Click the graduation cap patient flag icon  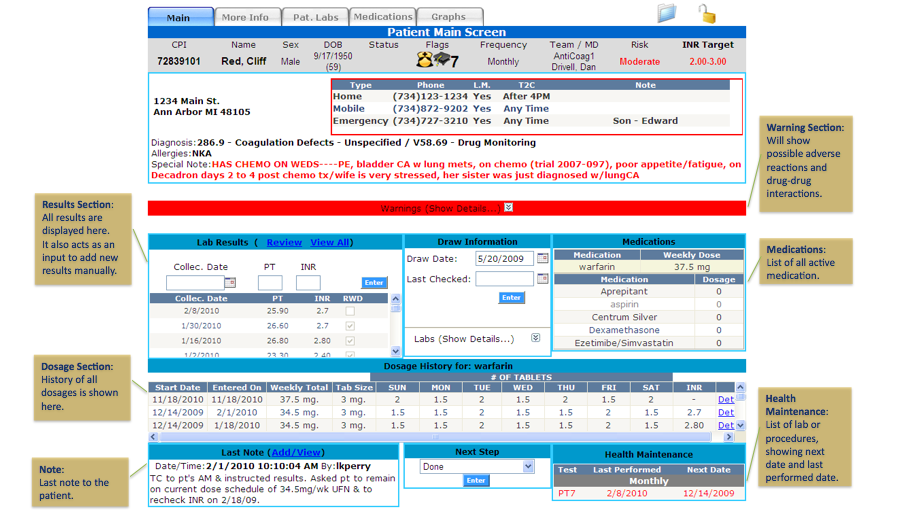pyautogui.click(x=441, y=59)
